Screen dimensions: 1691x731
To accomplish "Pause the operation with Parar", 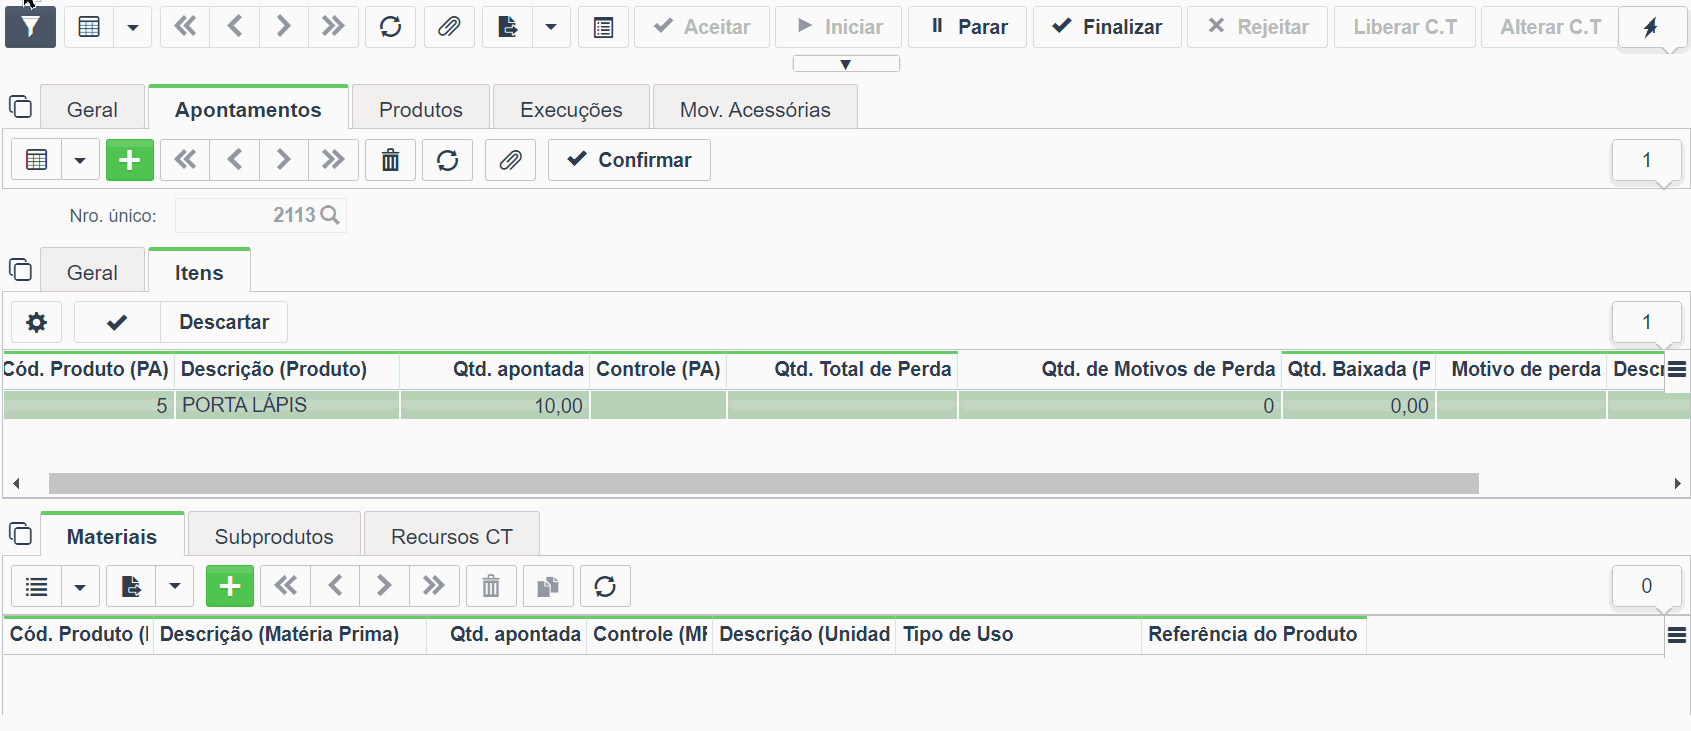I will (968, 27).
